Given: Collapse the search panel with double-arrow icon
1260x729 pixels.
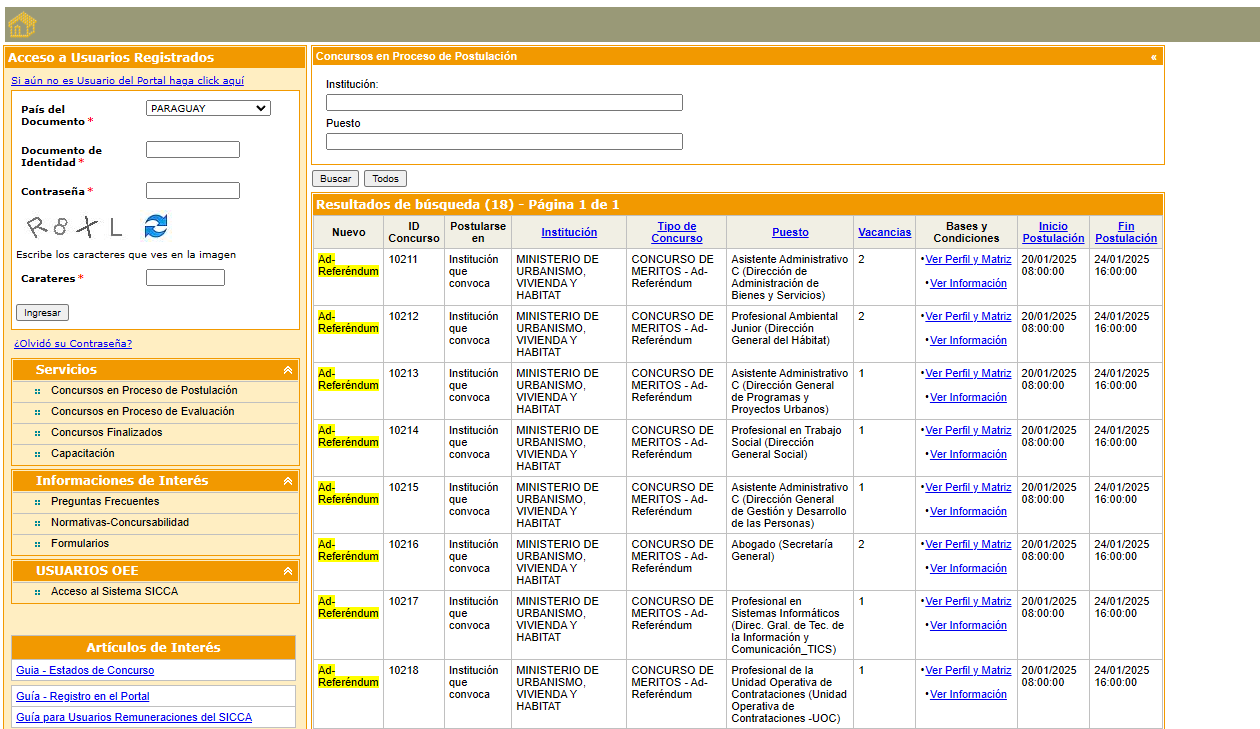Looking at the screenshot, I should pos(1153,57).
